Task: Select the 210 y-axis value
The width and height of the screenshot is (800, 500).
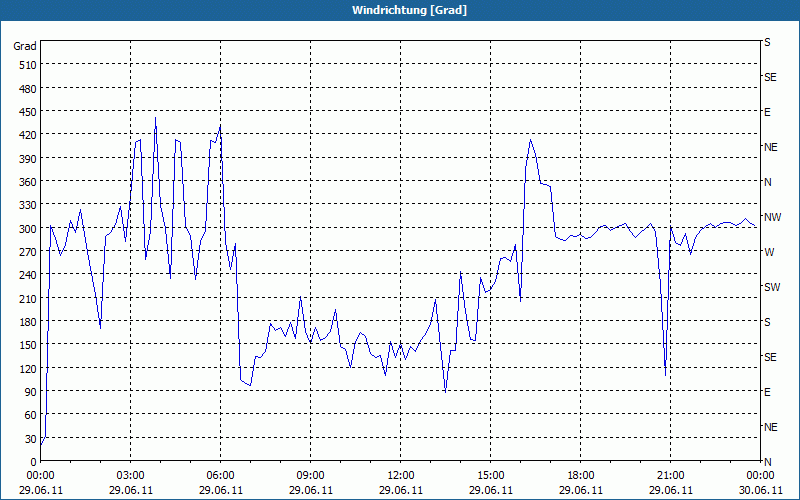Action: point(28,298)
